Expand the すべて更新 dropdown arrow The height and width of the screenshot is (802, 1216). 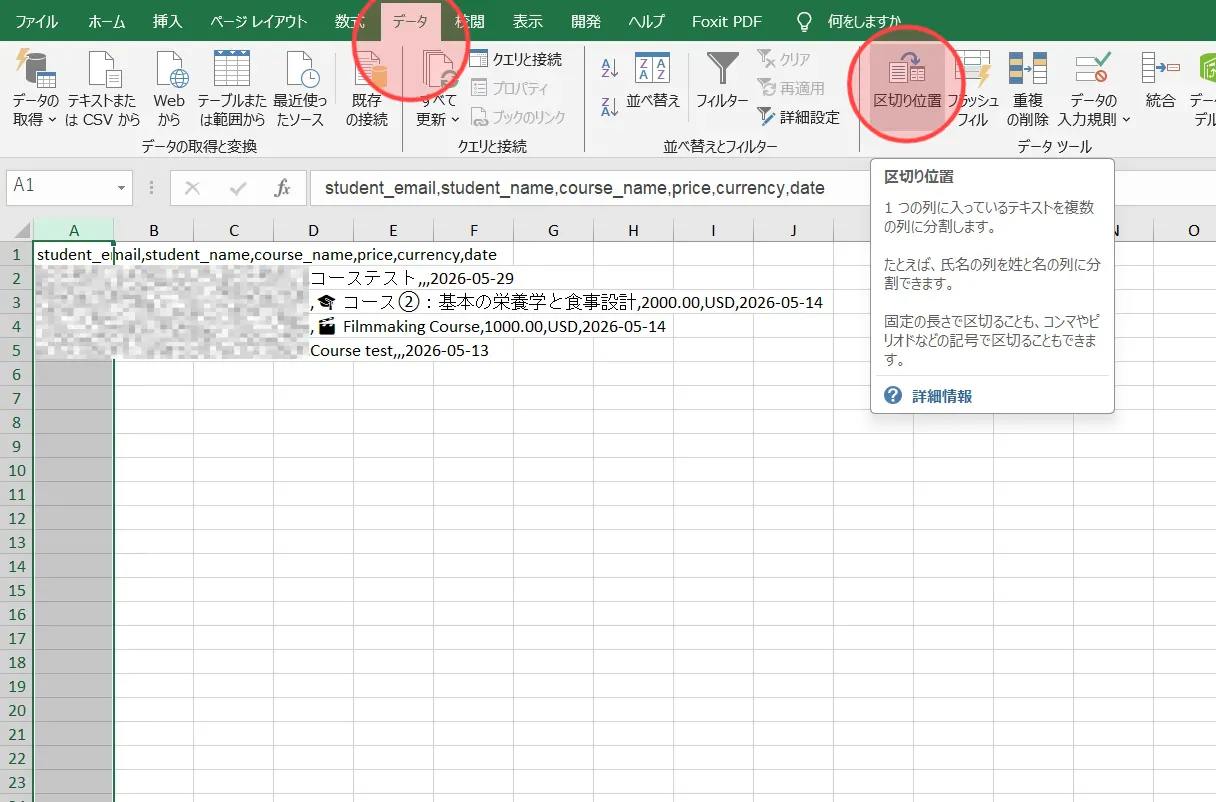455,120
